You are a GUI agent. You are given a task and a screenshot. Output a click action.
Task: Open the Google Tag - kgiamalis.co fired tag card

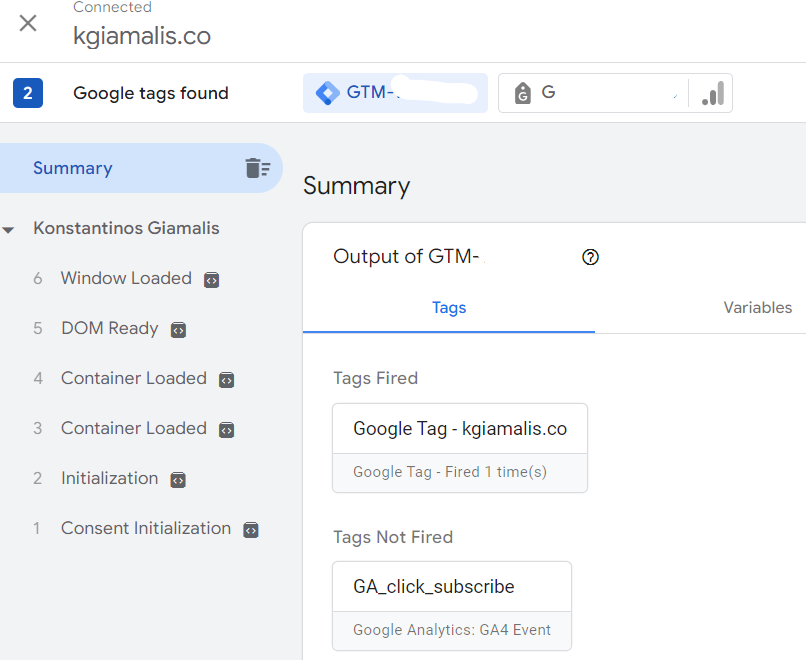coord(460,448)
